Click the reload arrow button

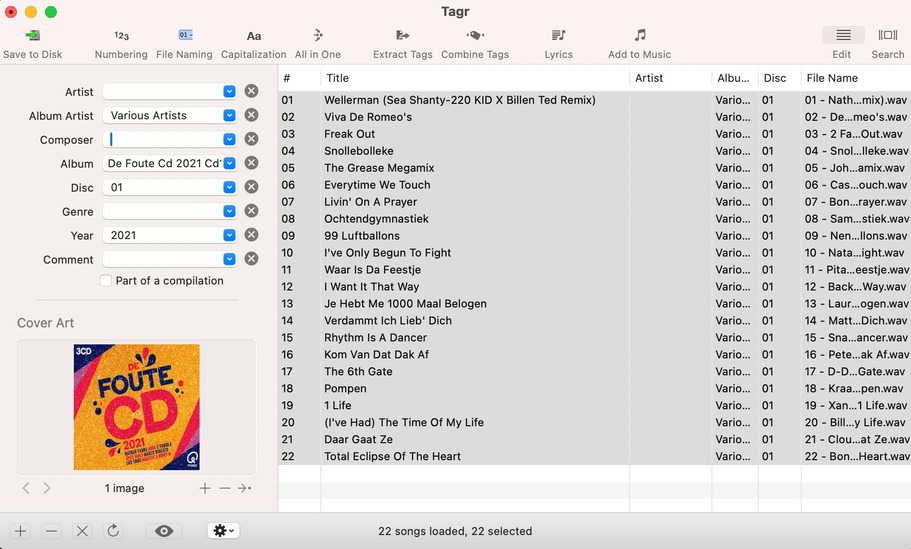click(113, 531)
